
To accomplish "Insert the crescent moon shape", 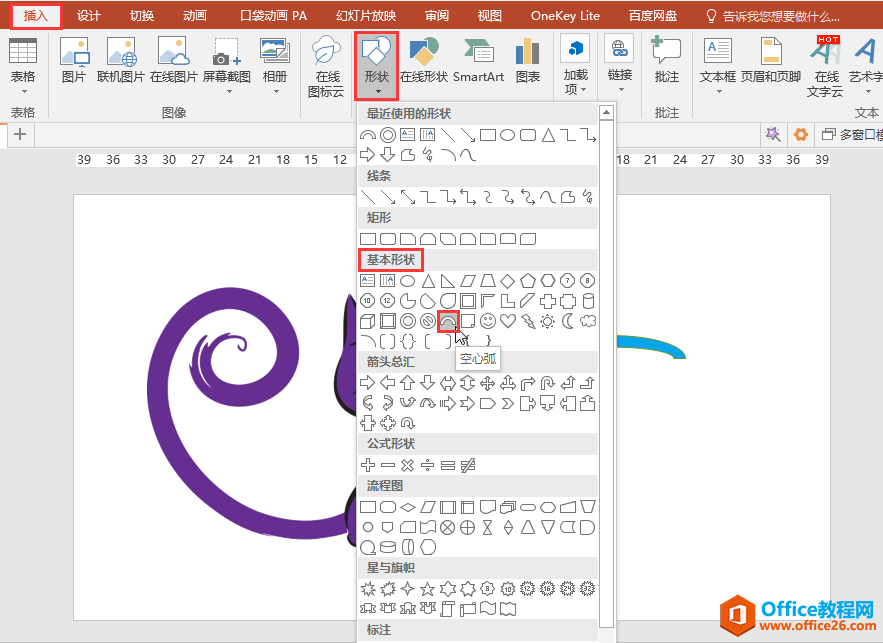I will pos(568,321).
